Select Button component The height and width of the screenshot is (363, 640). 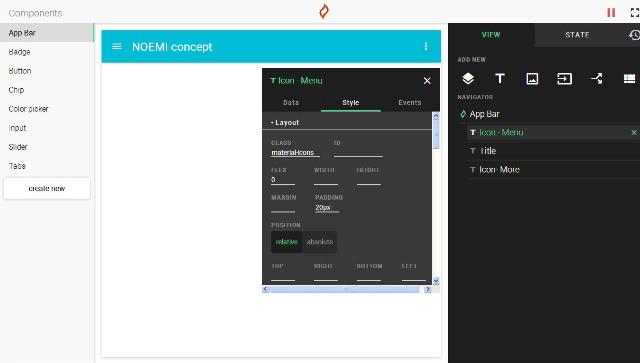(47, 71)
